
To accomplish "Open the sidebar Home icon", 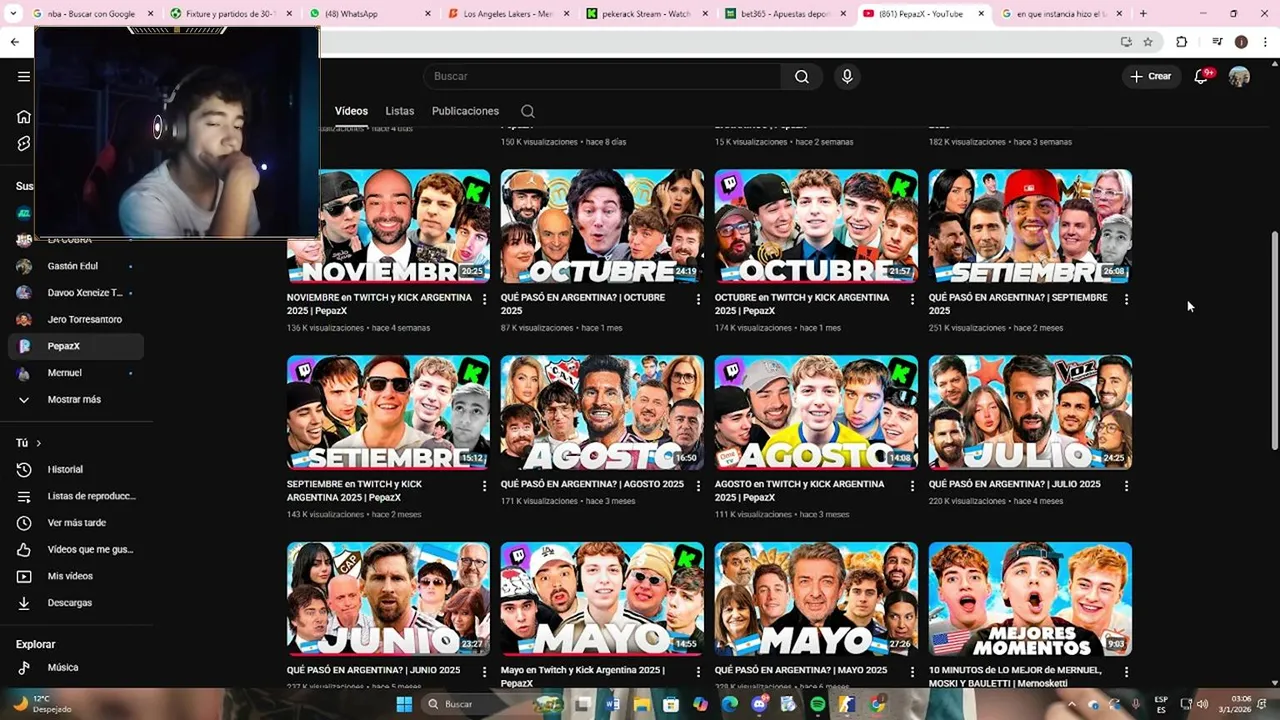I will point(24,117).
